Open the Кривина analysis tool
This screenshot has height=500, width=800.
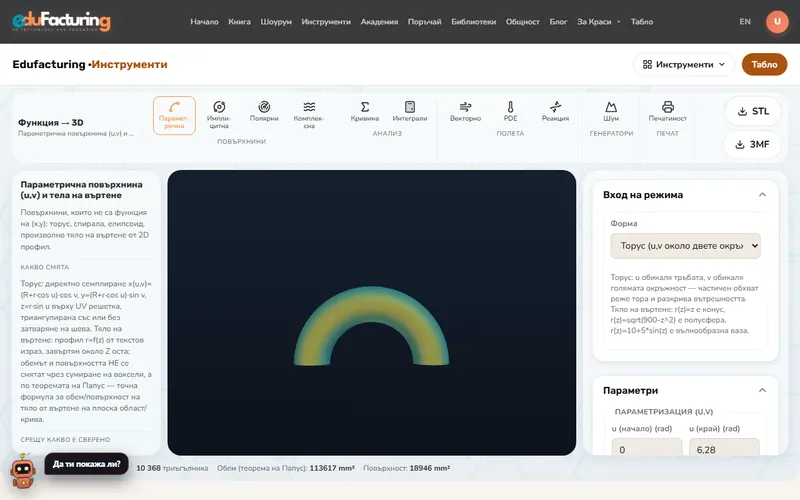point(364,112)
